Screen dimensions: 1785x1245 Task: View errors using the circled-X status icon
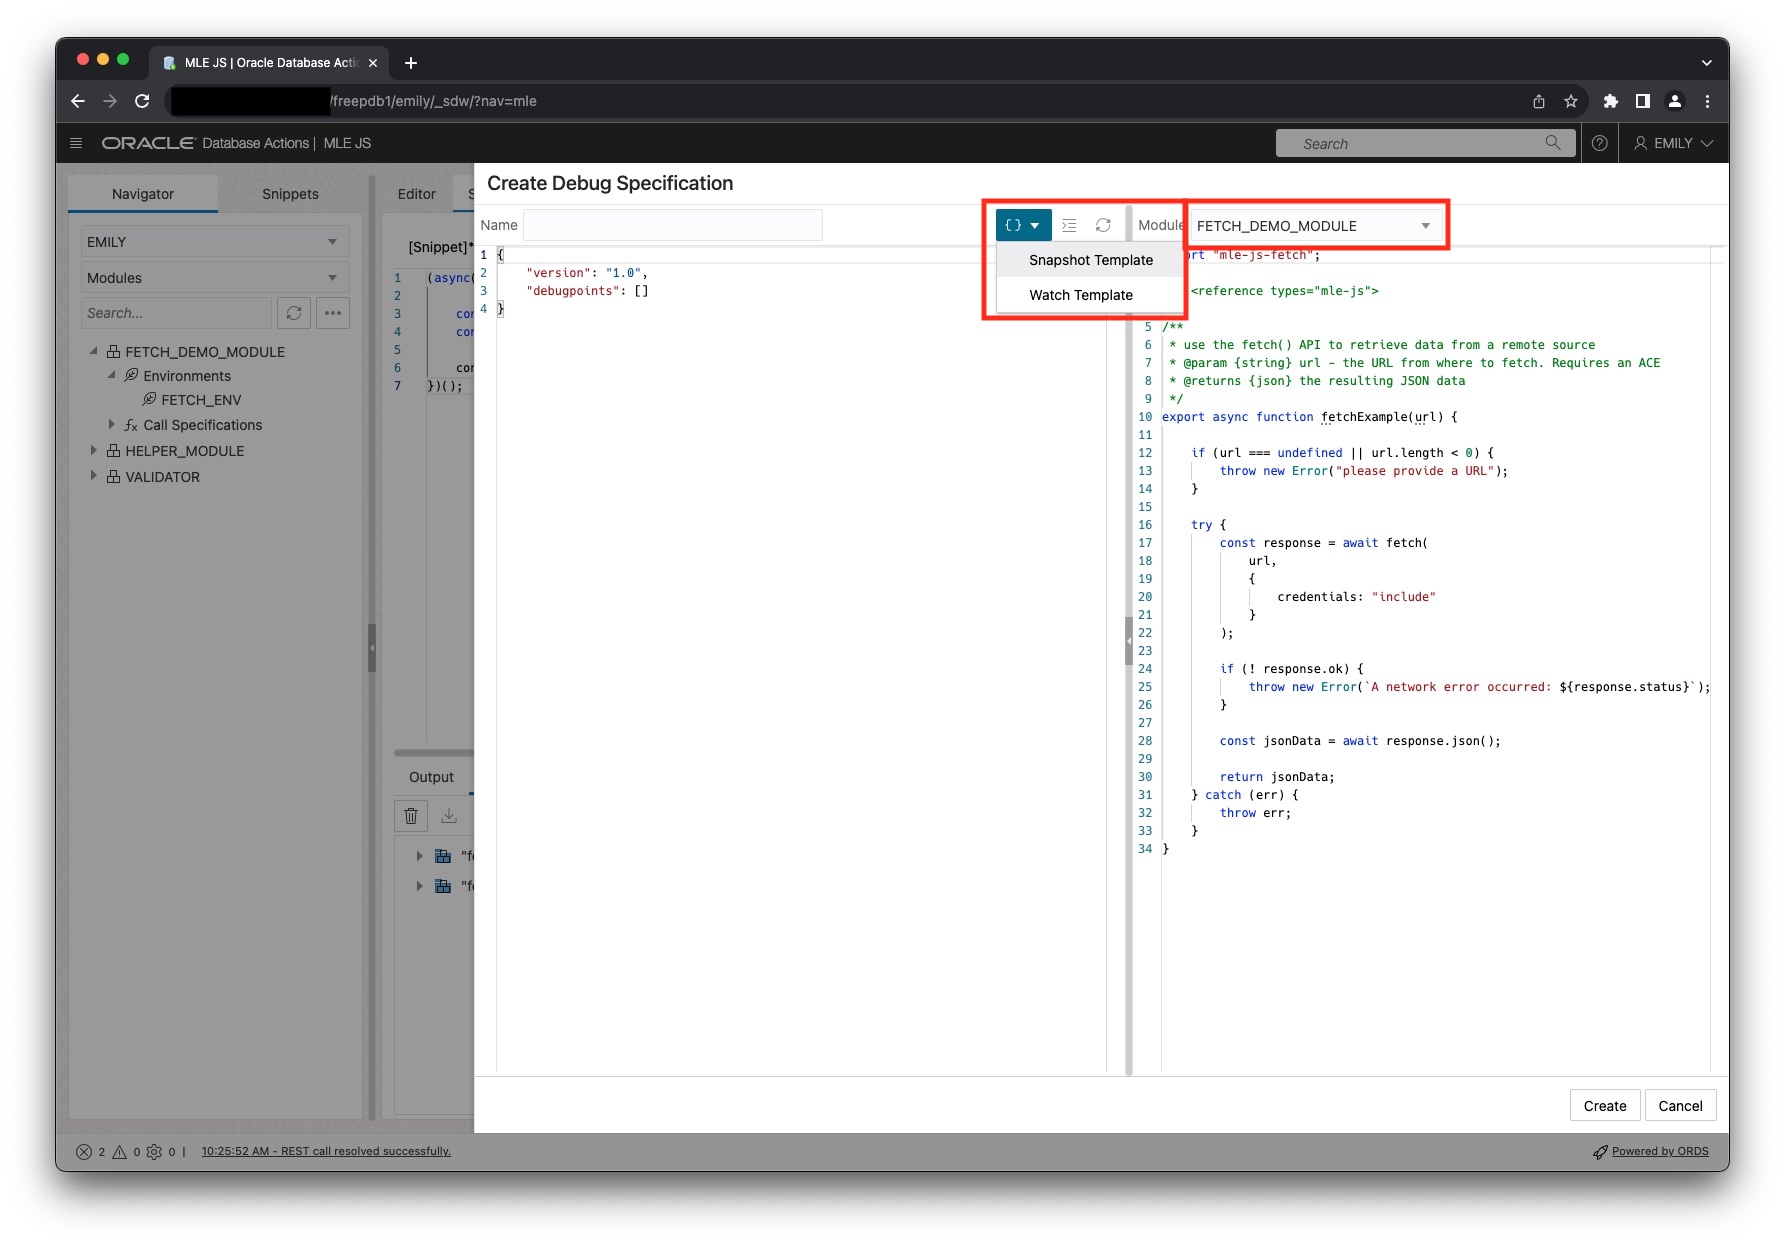(85, 1152)
